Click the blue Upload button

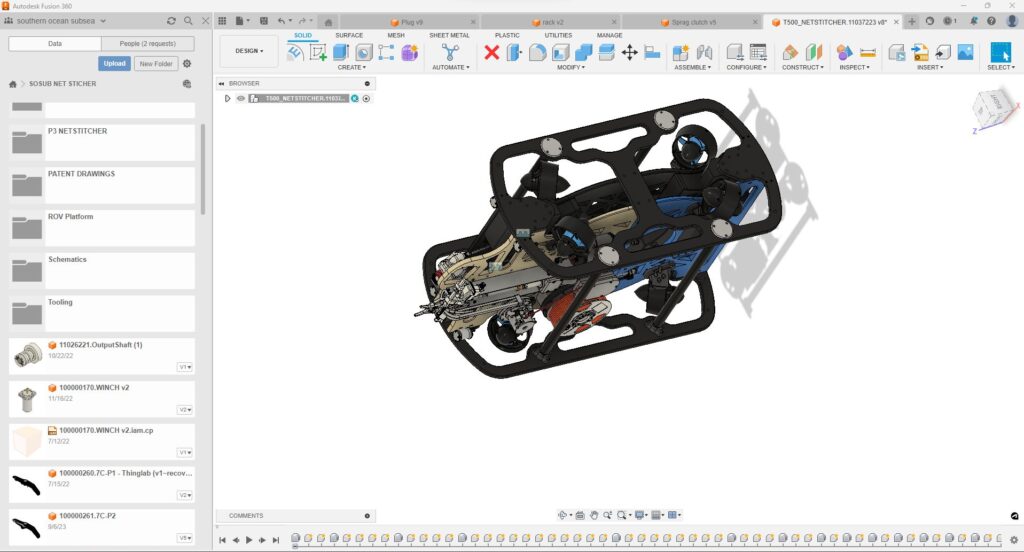pyautogui.click(x=114, y=63)
